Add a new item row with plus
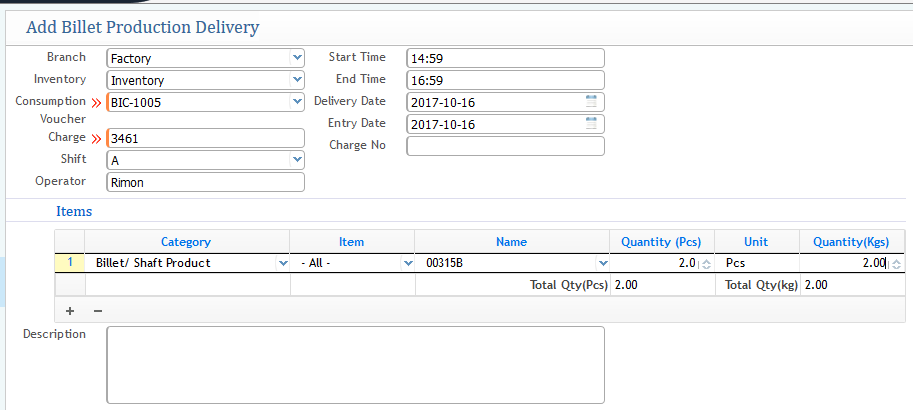 [70, 311]
